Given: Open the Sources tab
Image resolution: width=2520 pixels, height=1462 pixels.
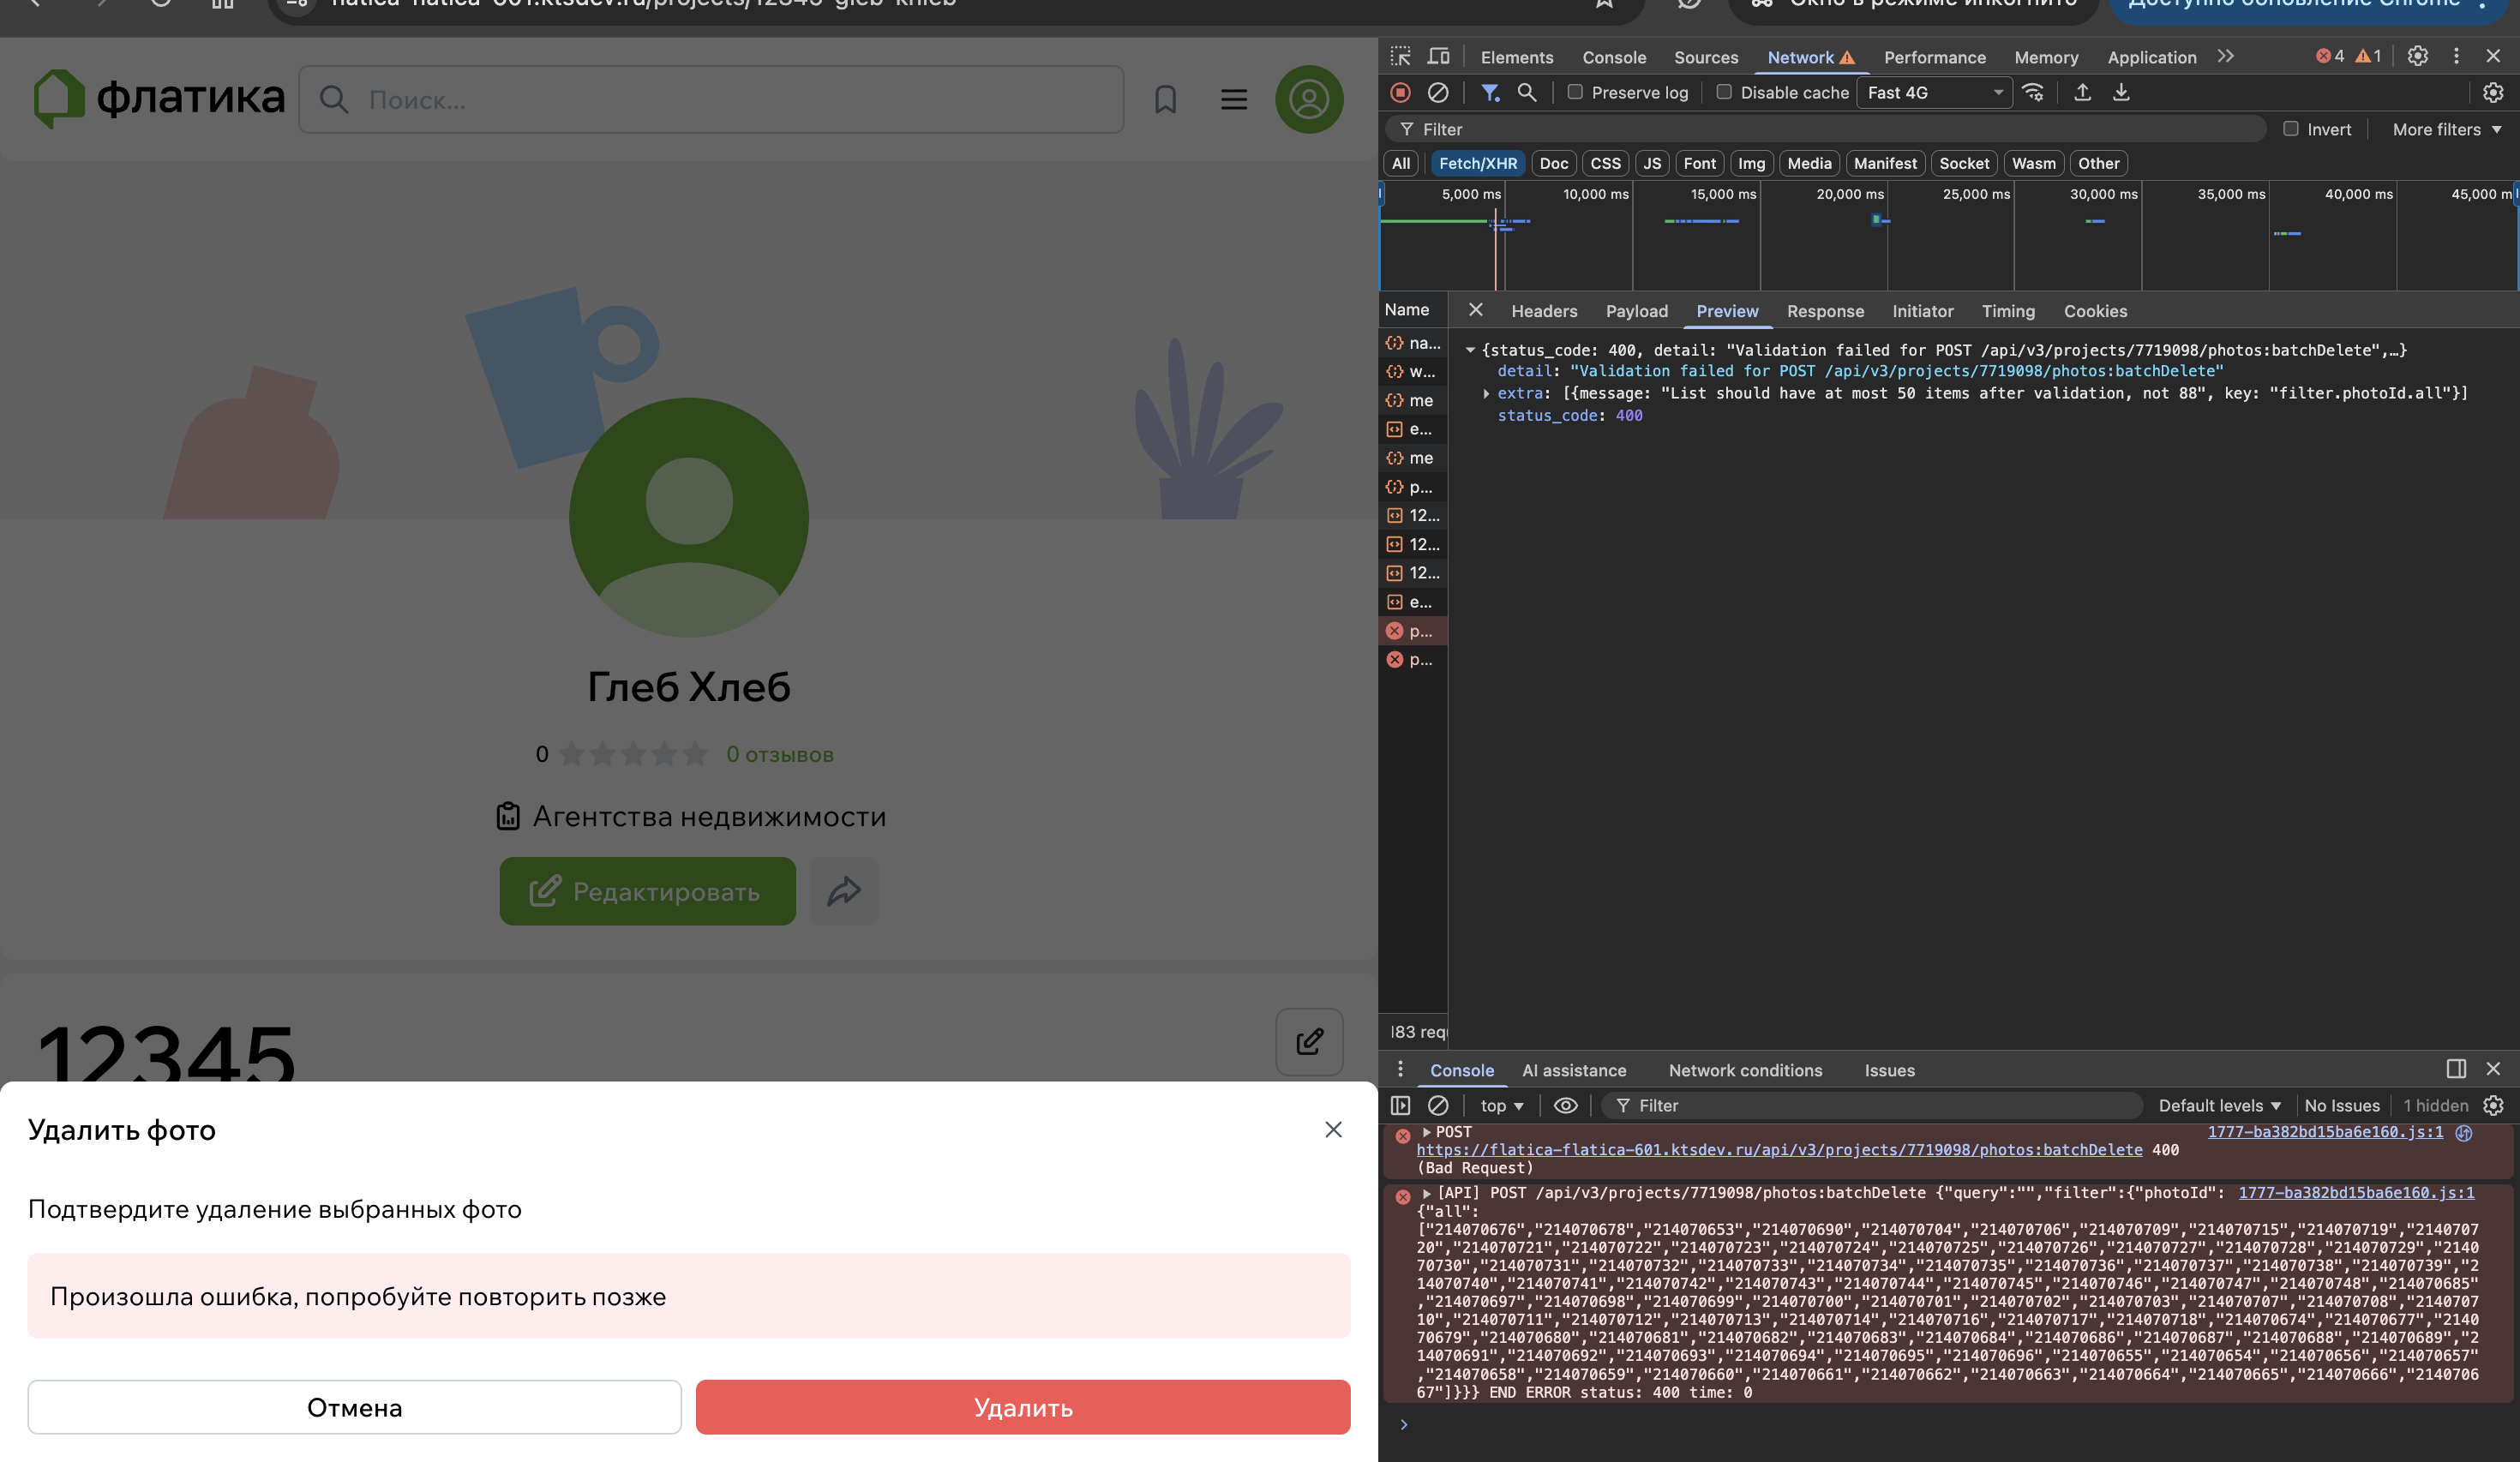Looking at the screenshot, I should [1705, 57].
